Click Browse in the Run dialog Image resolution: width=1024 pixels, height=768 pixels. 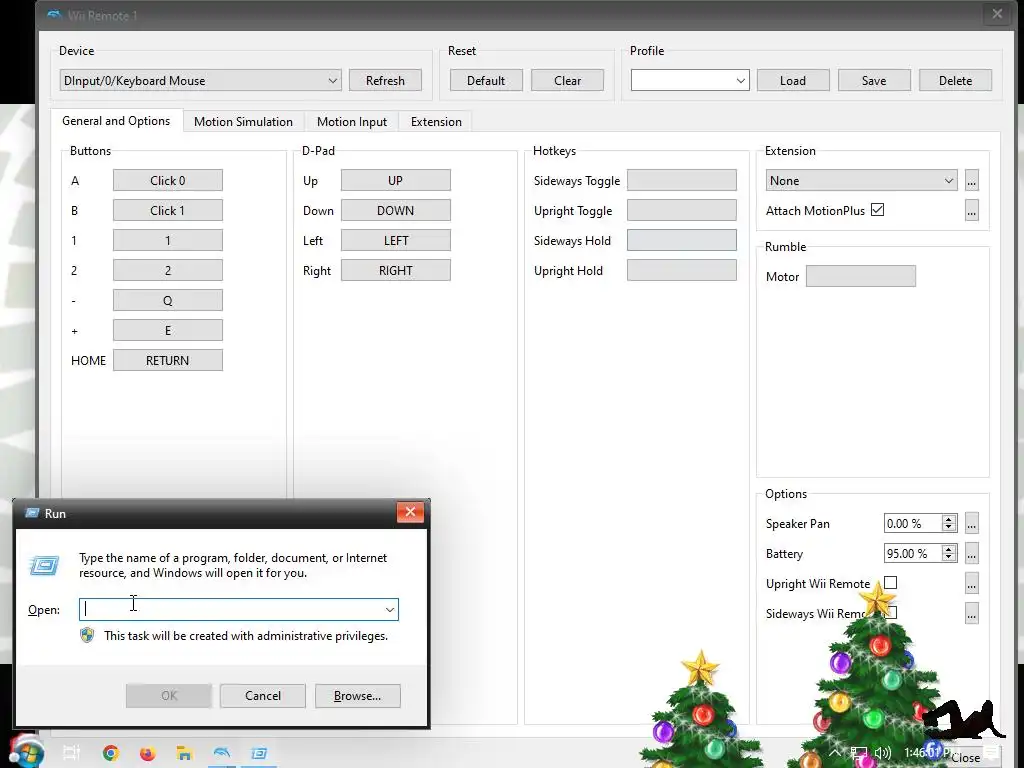[357, 696]
